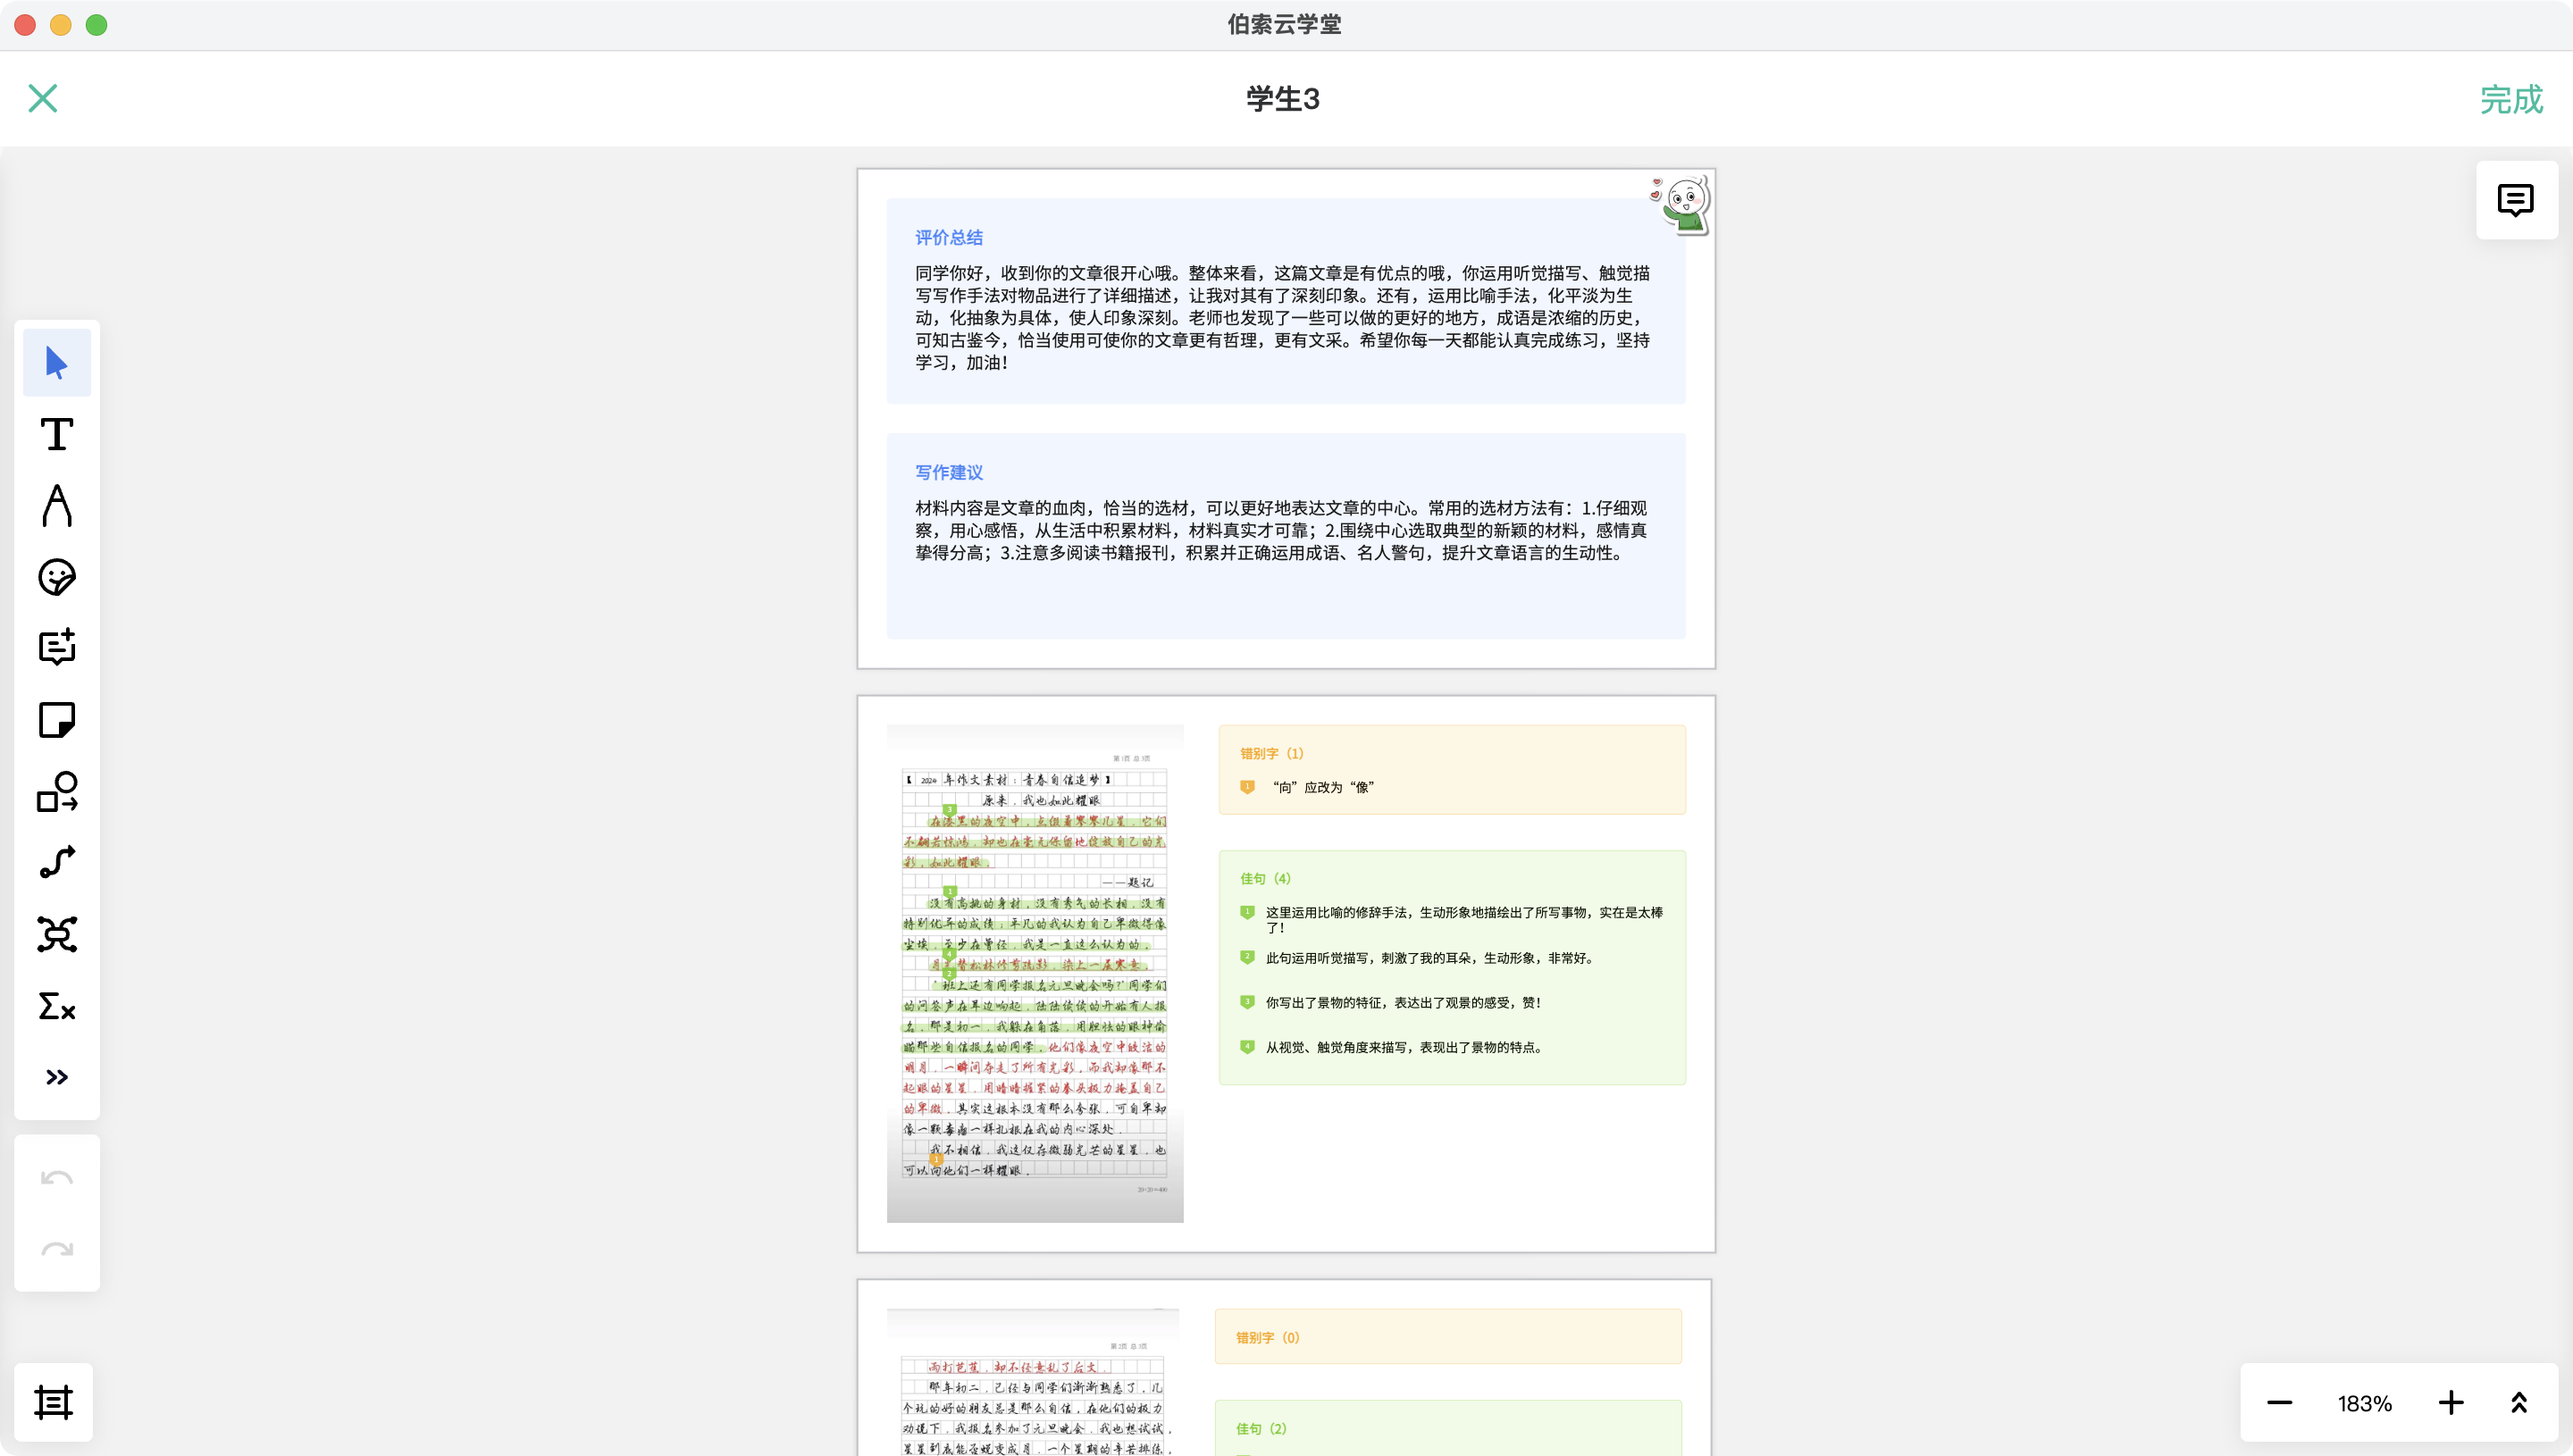
Task: Close the 学生3 view with X
Action: pyautogui.click(x=43, y=98)
